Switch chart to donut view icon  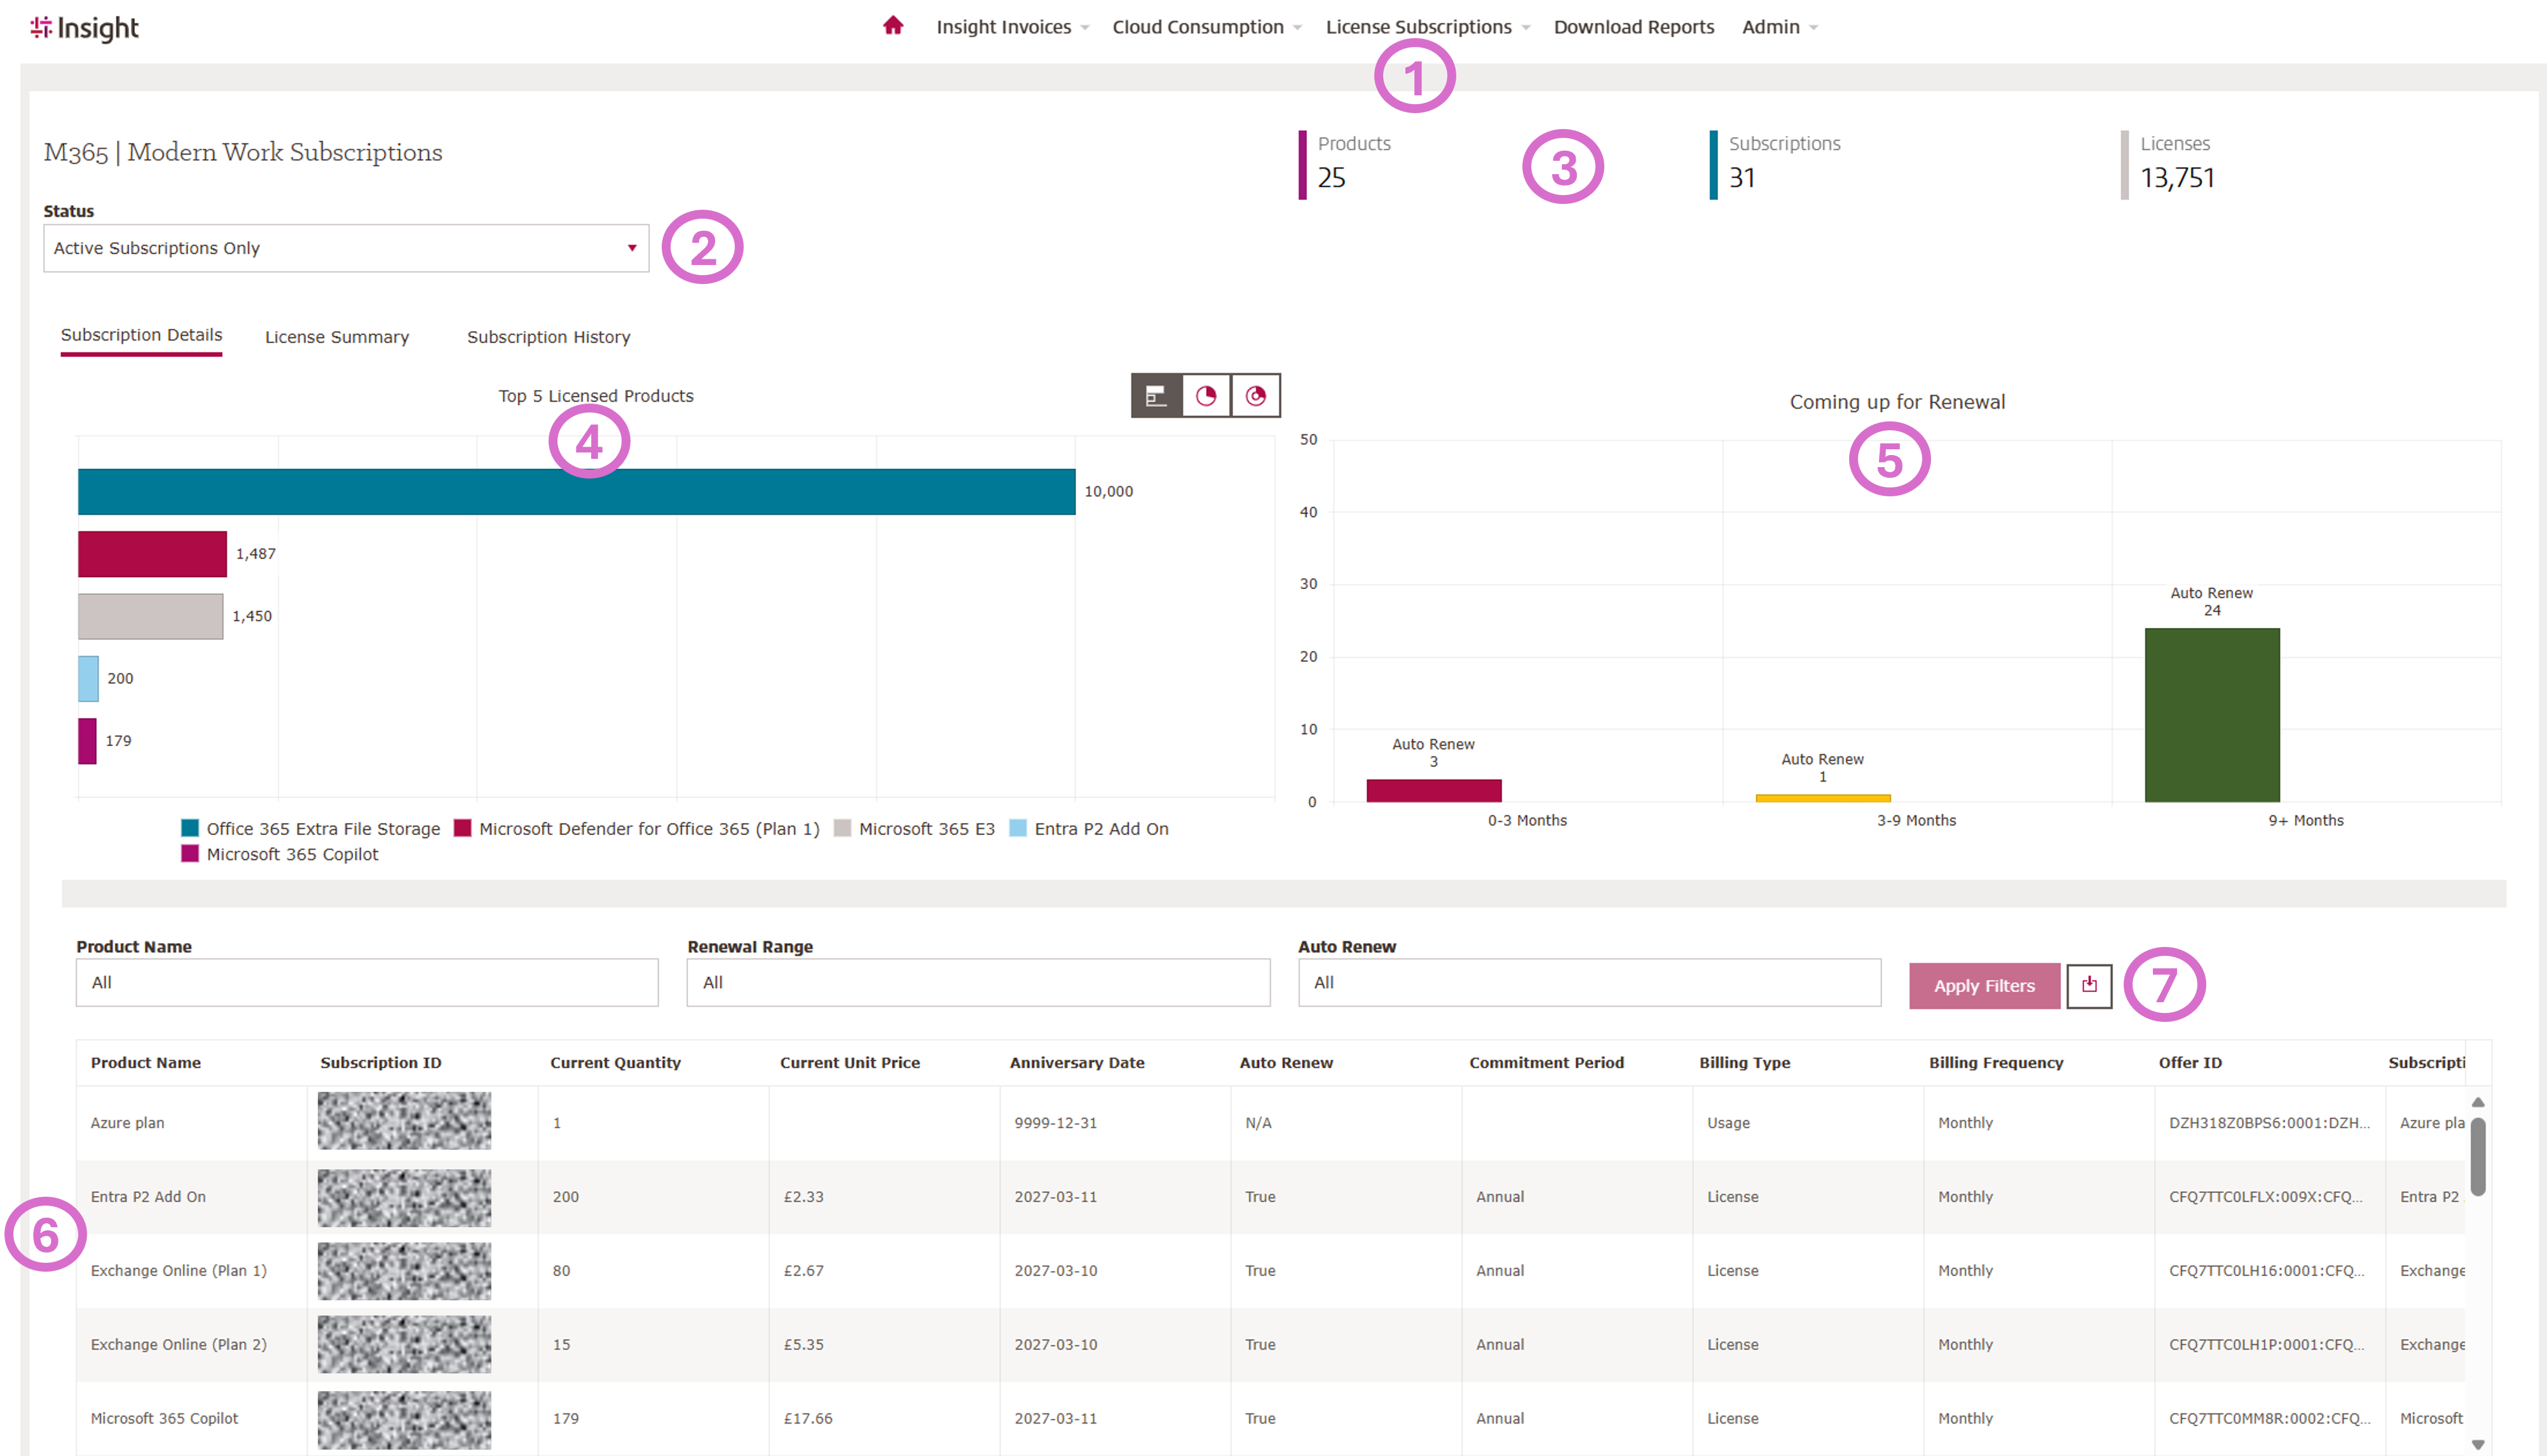pyautogui.click(x=1256, y=396)
